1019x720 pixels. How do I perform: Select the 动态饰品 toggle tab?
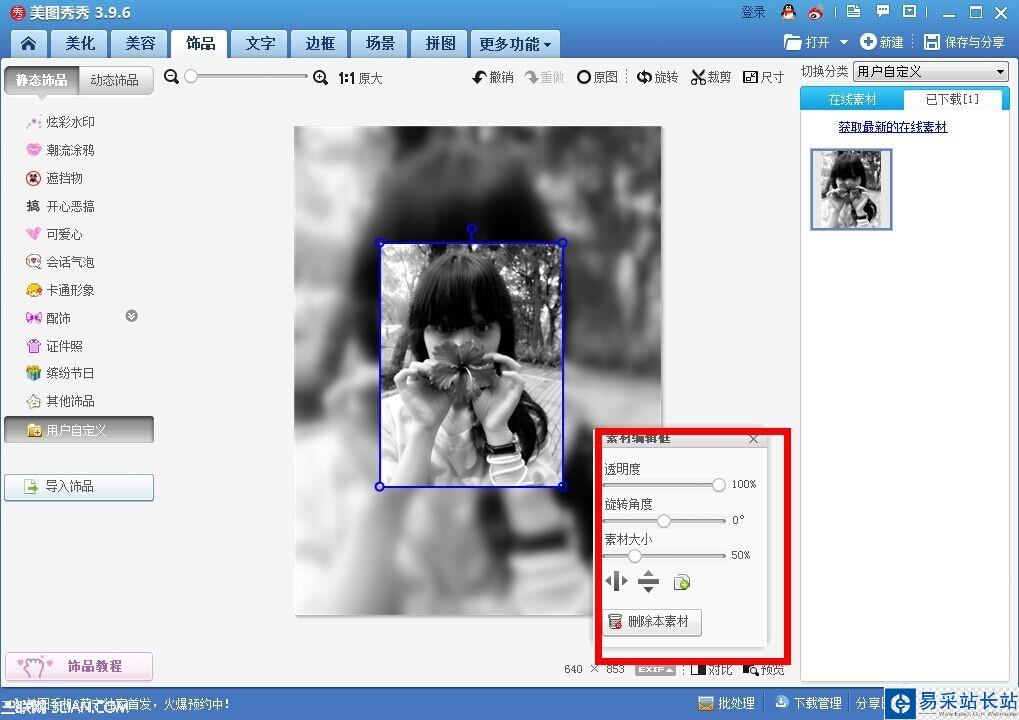pyautogui.click(x=115, y=80)
